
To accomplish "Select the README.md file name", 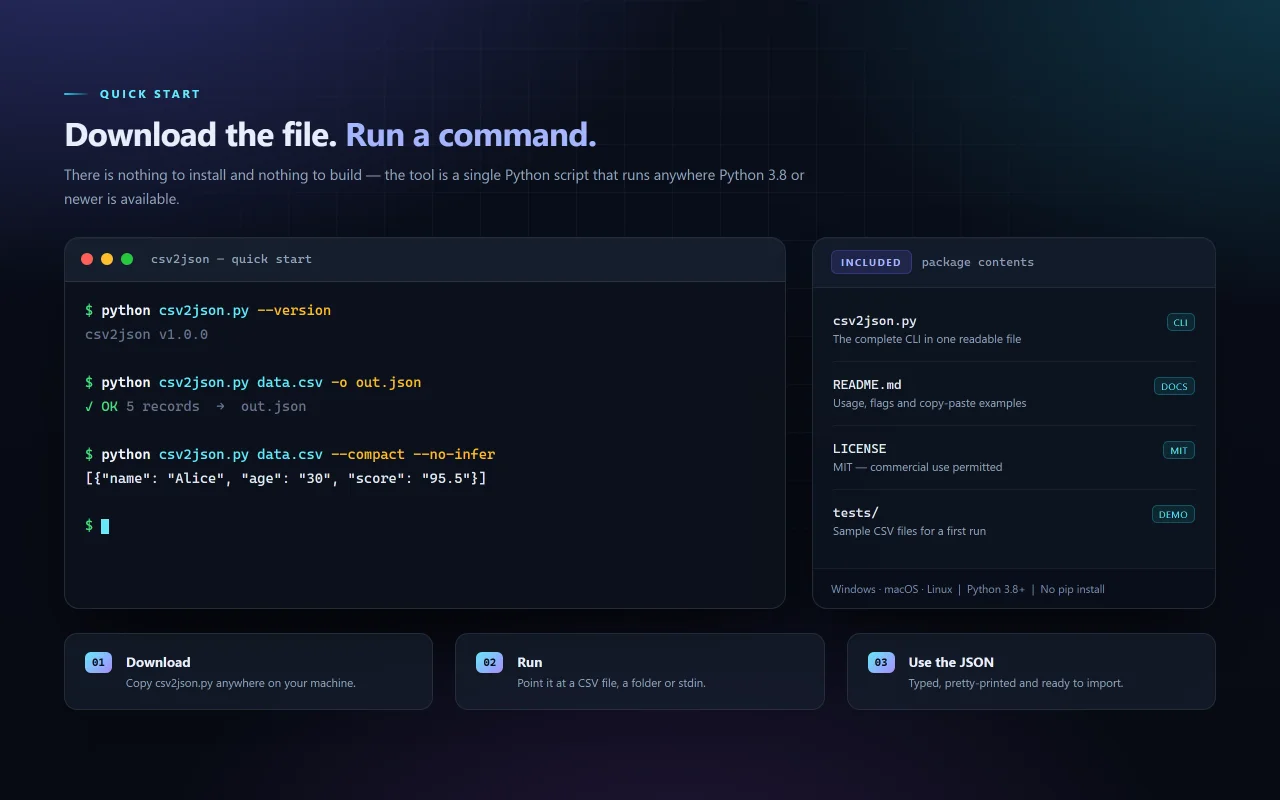I will click(x=867, y=385).
